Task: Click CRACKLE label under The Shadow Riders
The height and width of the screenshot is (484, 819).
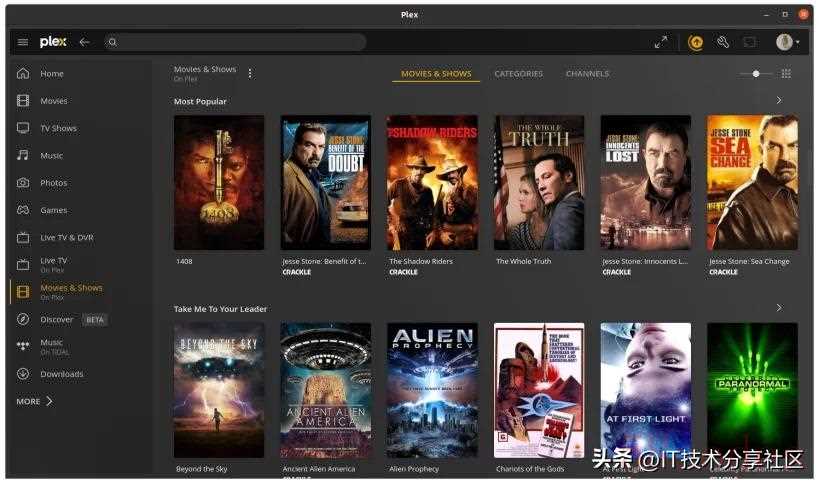Action: (x=403, y=272)
